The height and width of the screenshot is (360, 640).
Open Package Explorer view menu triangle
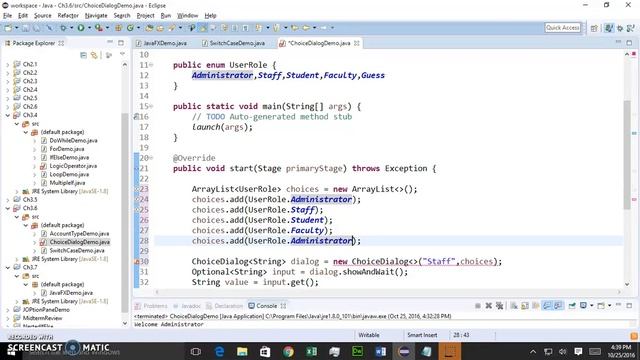[122, 54]
